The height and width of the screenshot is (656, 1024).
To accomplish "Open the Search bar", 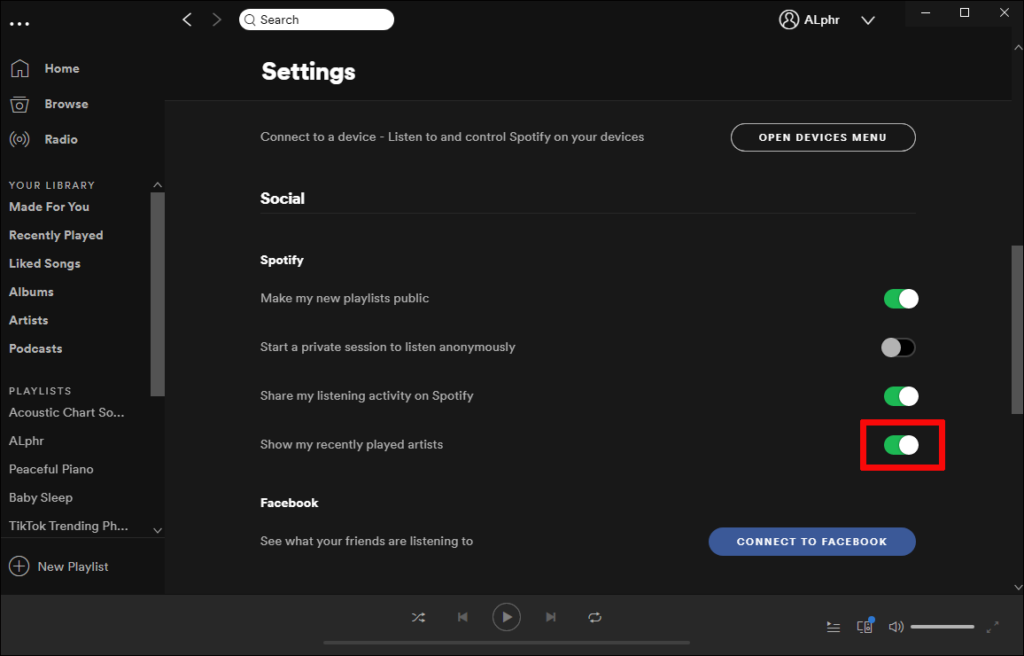I will (x=316, y=19).
